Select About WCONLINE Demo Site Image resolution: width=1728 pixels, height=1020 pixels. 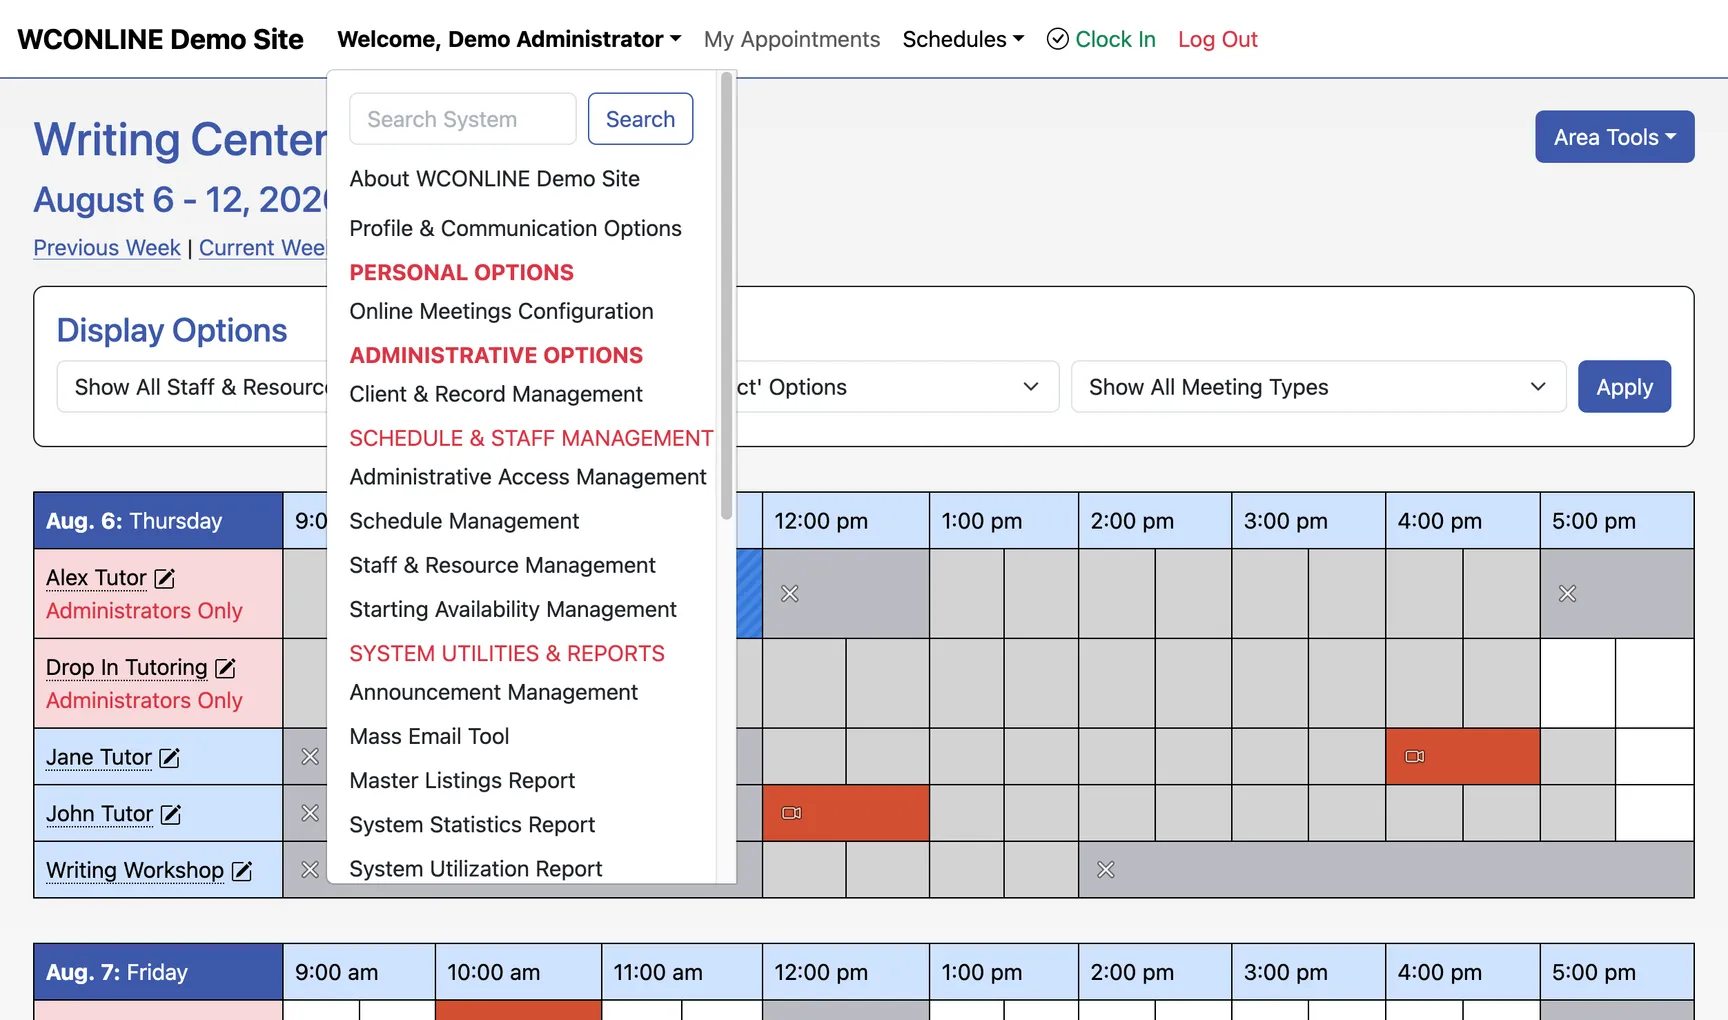[x=494, y=179]
